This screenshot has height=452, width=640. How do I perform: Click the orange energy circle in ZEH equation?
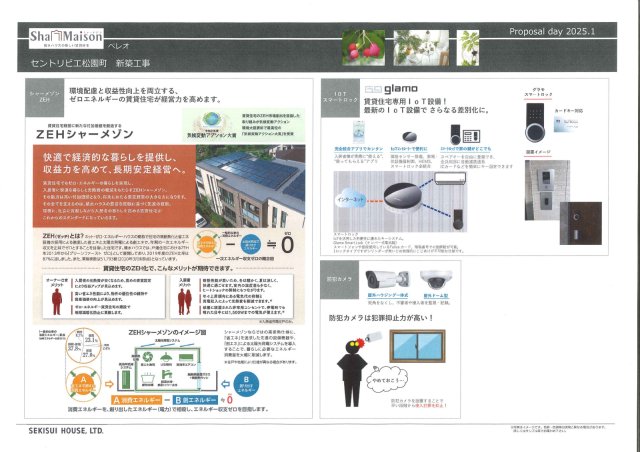pos(207,245)
